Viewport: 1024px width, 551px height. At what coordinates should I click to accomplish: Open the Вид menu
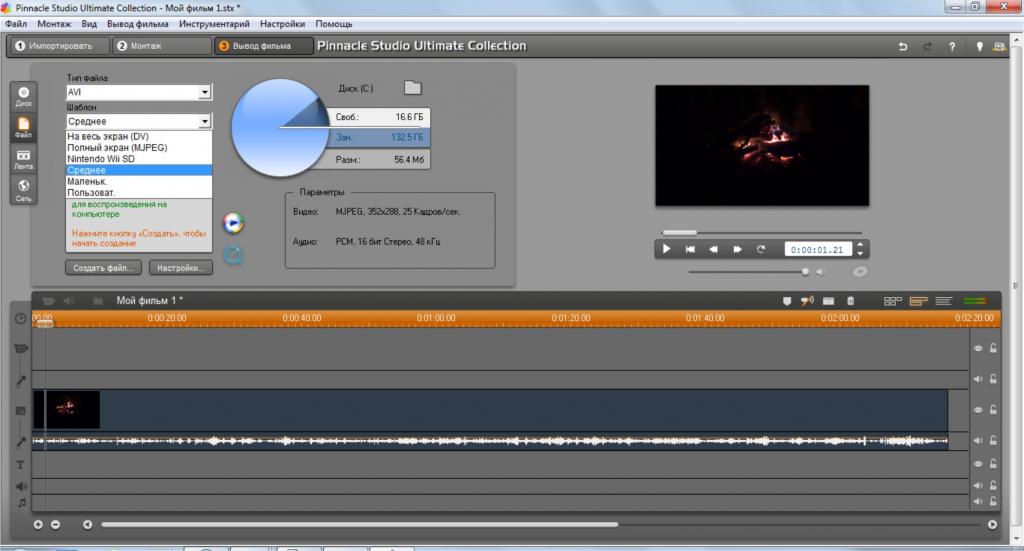click(x=89, y=24)
